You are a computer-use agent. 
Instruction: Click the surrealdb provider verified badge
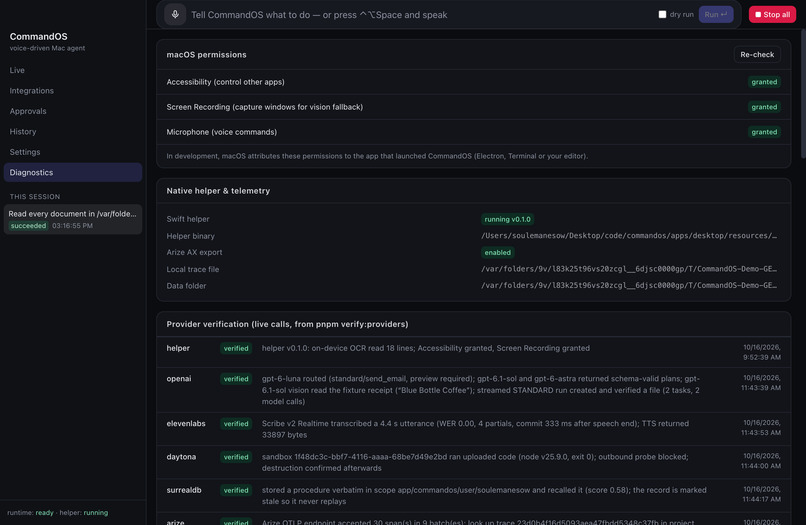point(236,490)
